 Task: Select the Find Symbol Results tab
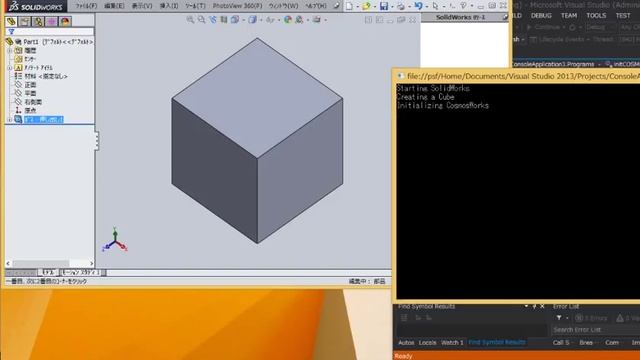point(497,342)
